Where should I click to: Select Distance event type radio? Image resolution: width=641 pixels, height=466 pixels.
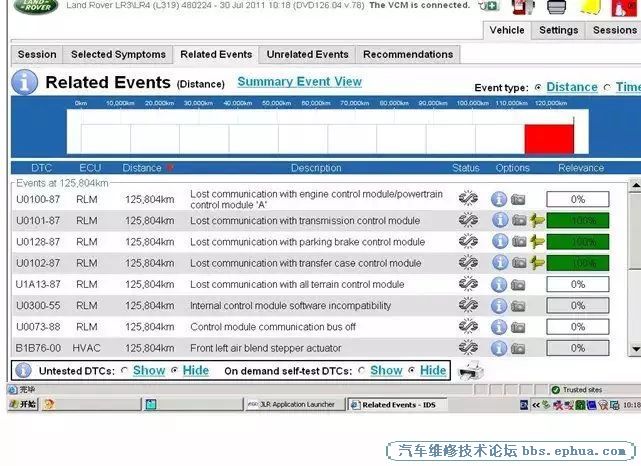point(538,87)
